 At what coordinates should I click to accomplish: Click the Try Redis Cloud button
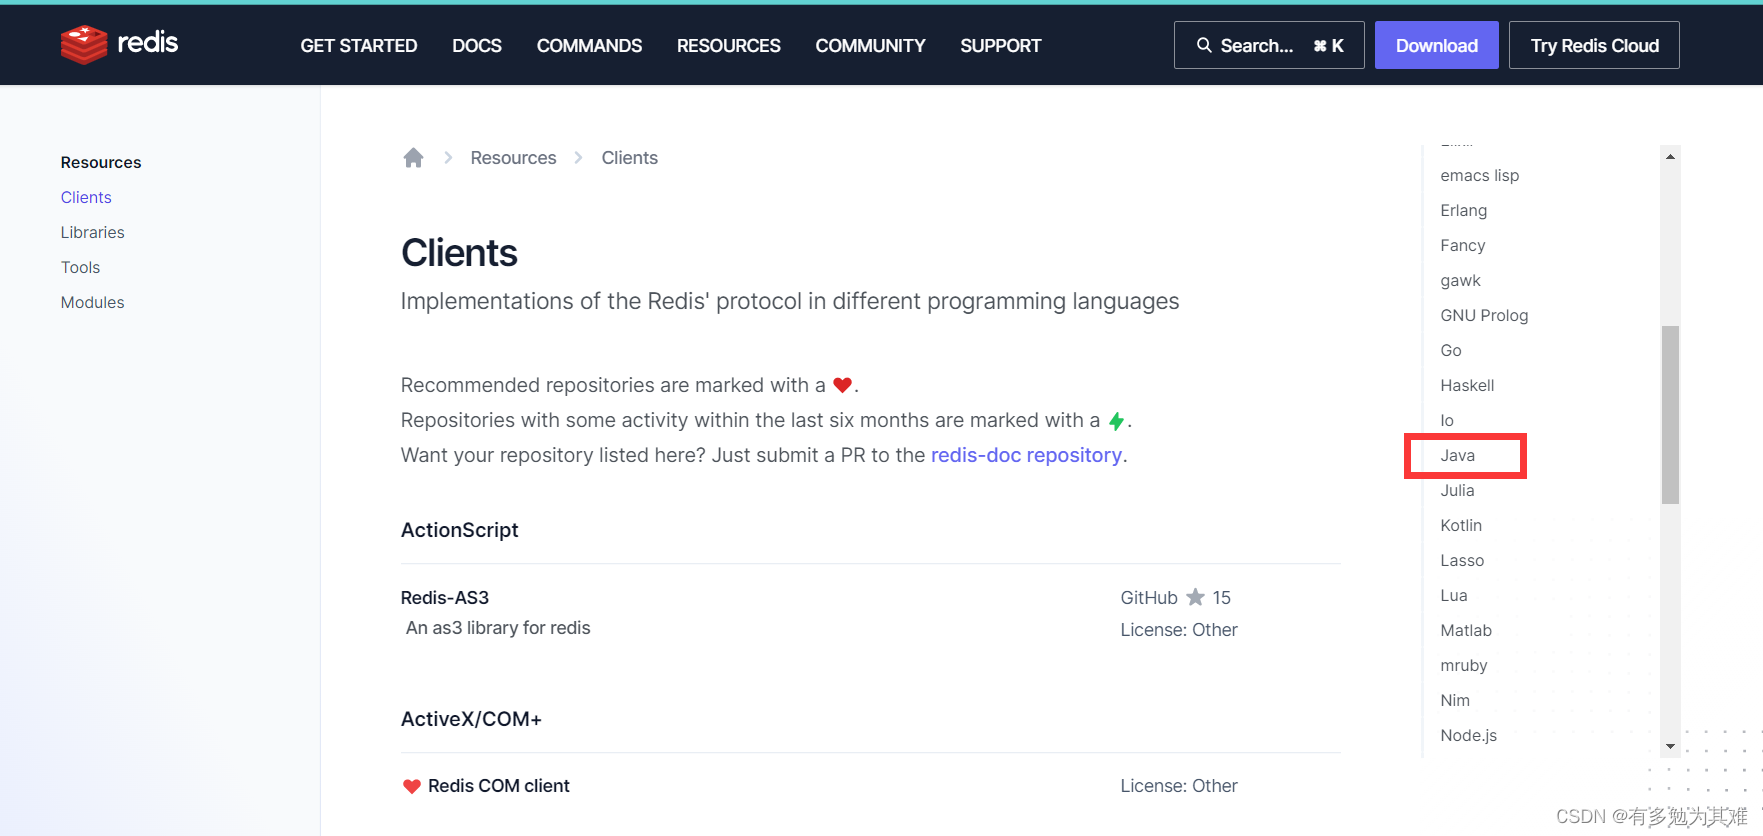[x=1594, y=45]
